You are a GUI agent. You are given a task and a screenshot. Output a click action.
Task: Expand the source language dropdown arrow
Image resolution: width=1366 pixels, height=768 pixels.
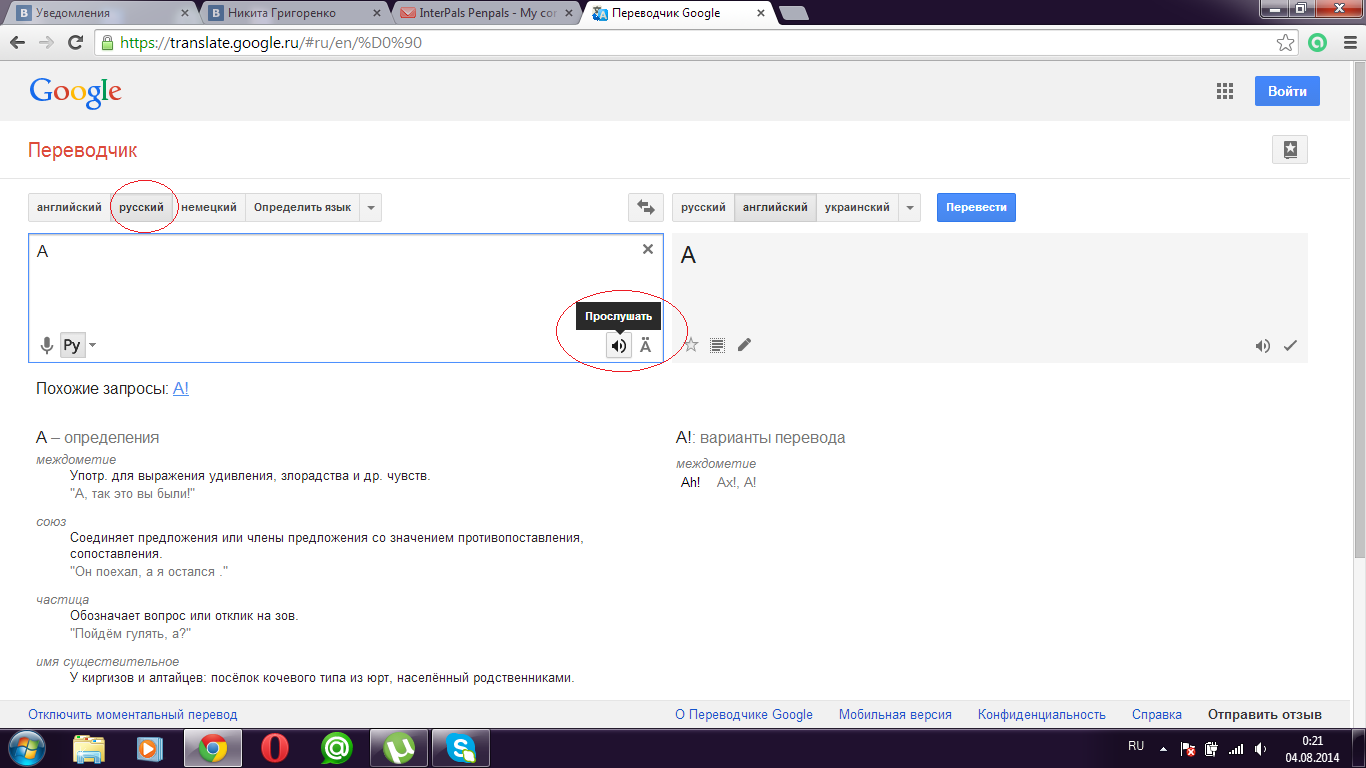(371, 208)
